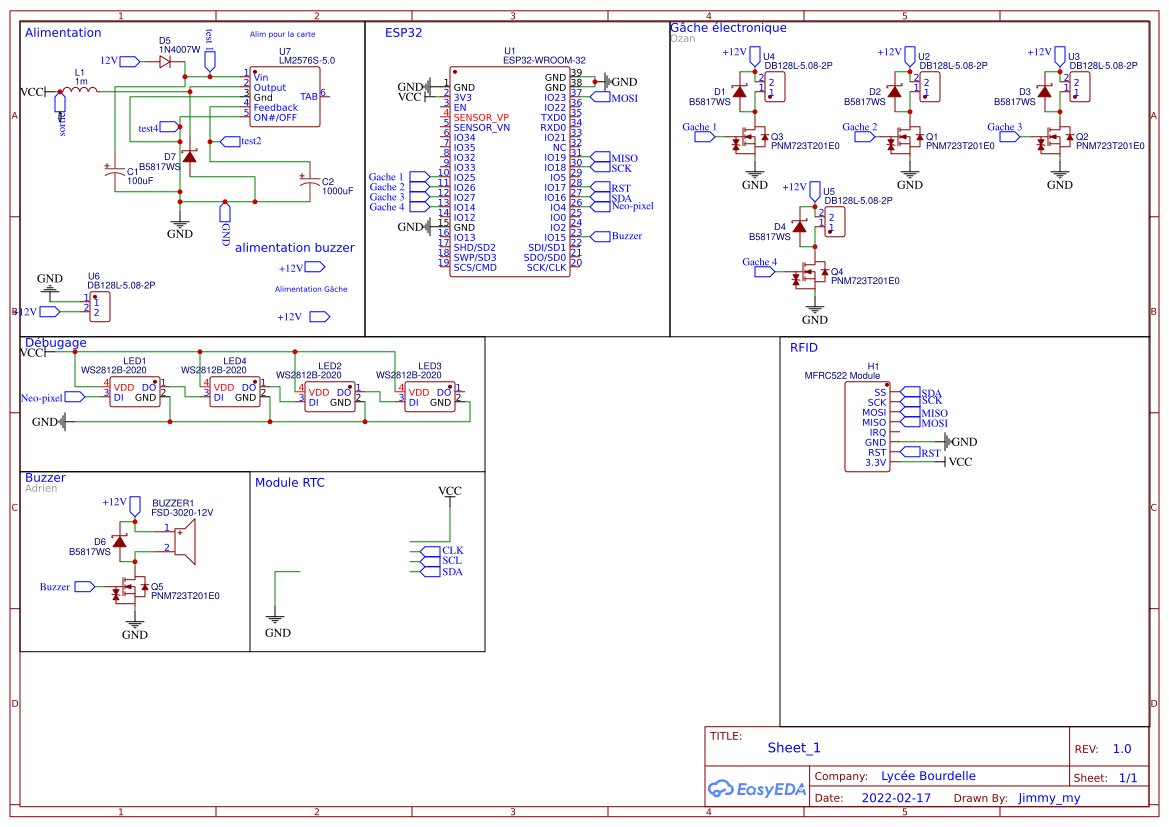The height and width of the screenshot is (827, 1169).
Task: Select the L1 1m inductor symbol
Action: point(79,89)
